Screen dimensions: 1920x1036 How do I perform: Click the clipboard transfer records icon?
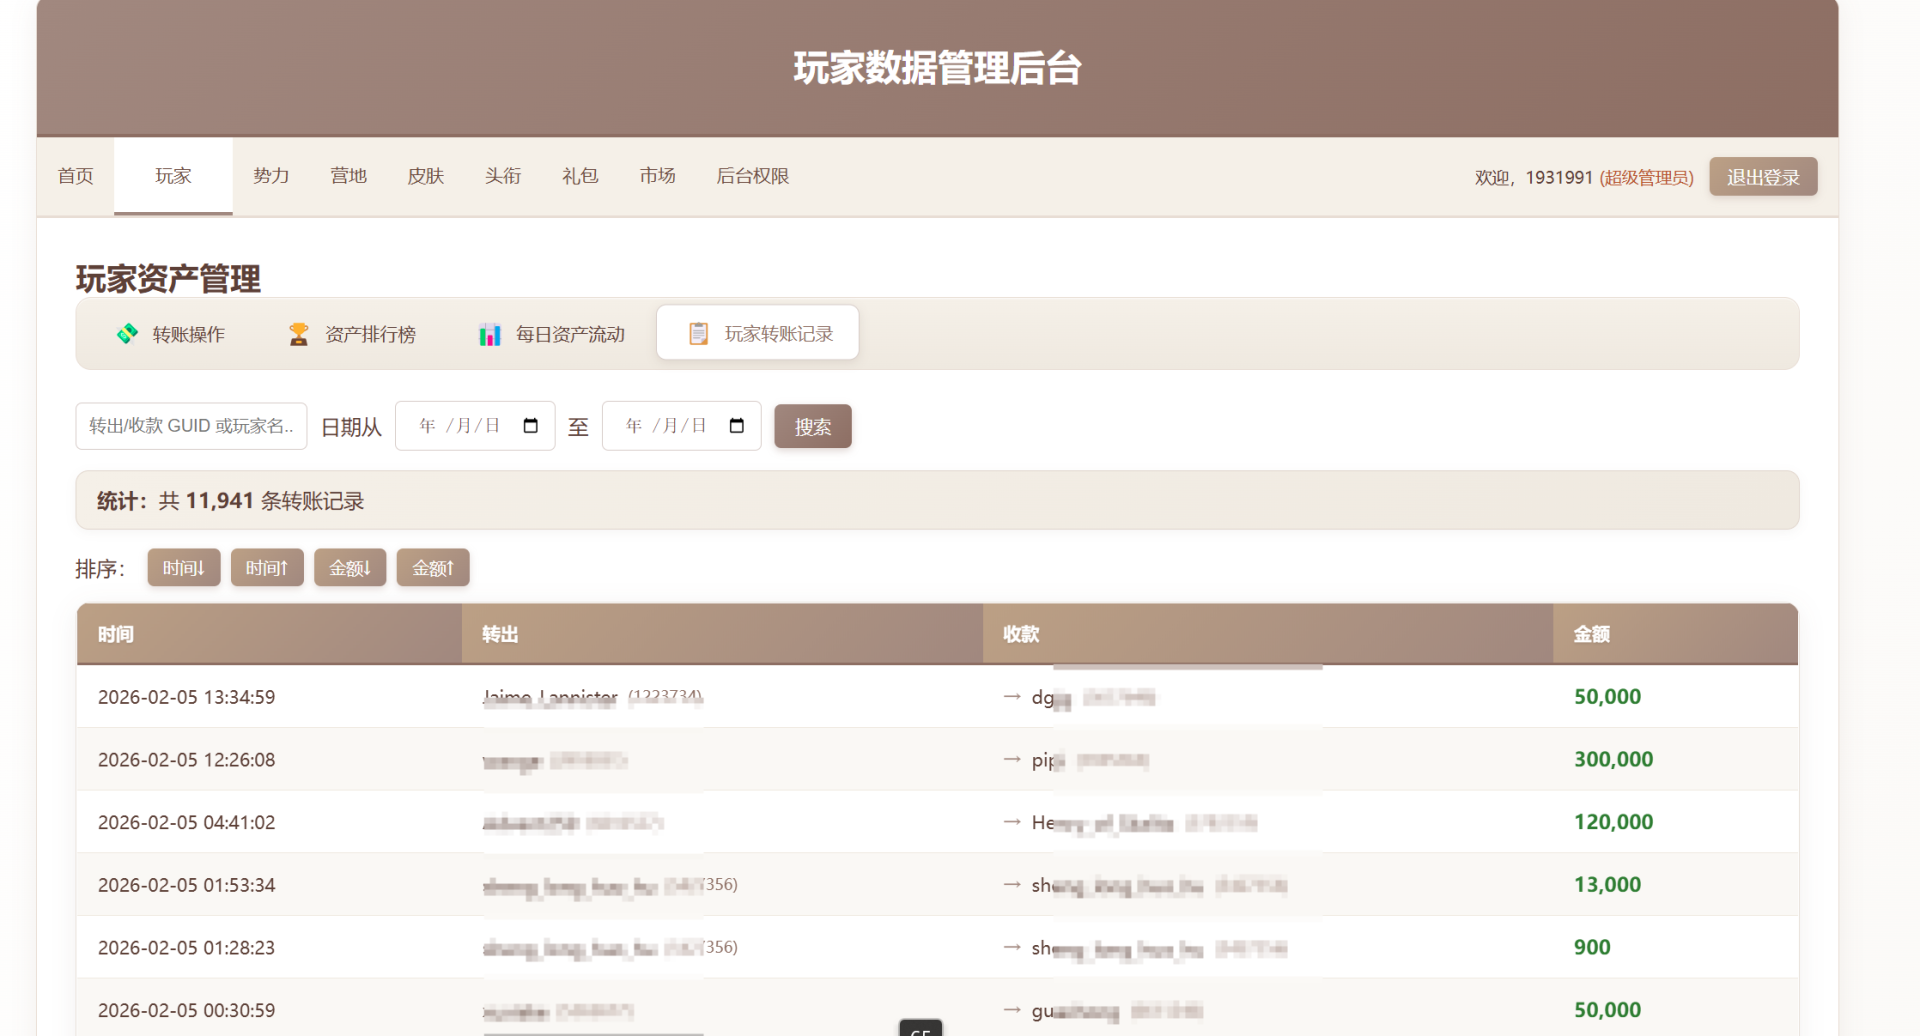point(698,333)
